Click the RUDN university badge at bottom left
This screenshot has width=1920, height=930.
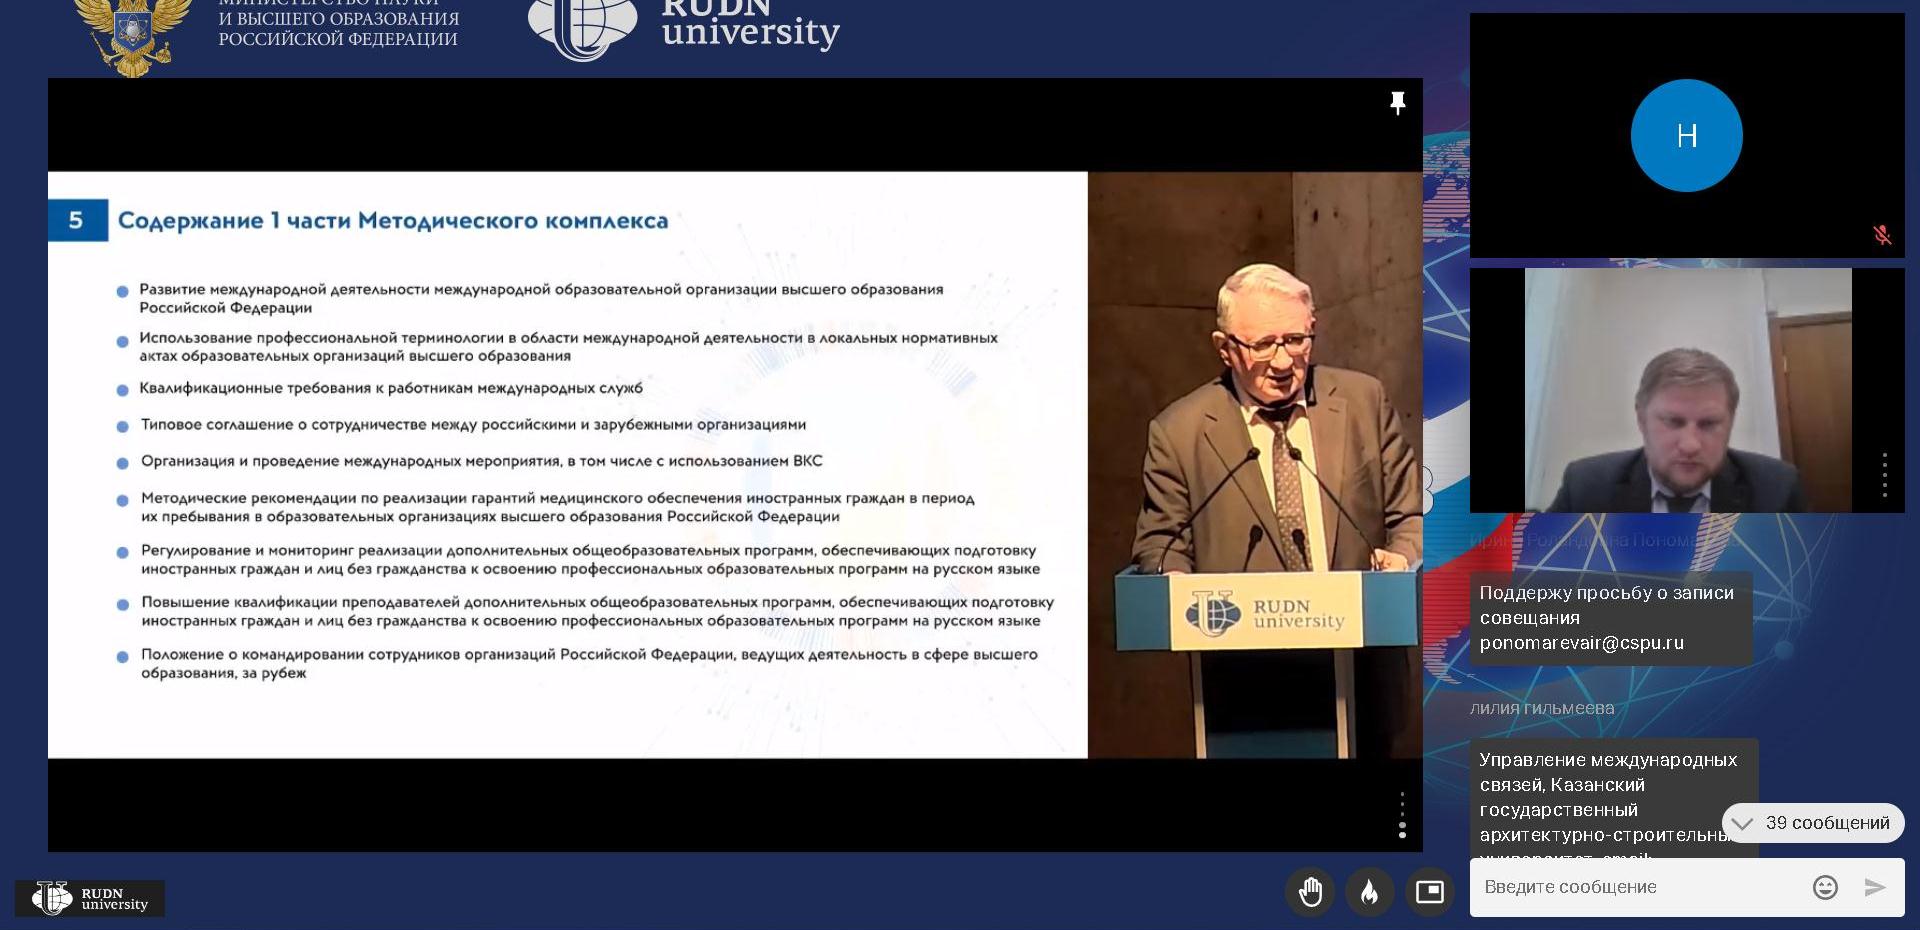[90, 898]
